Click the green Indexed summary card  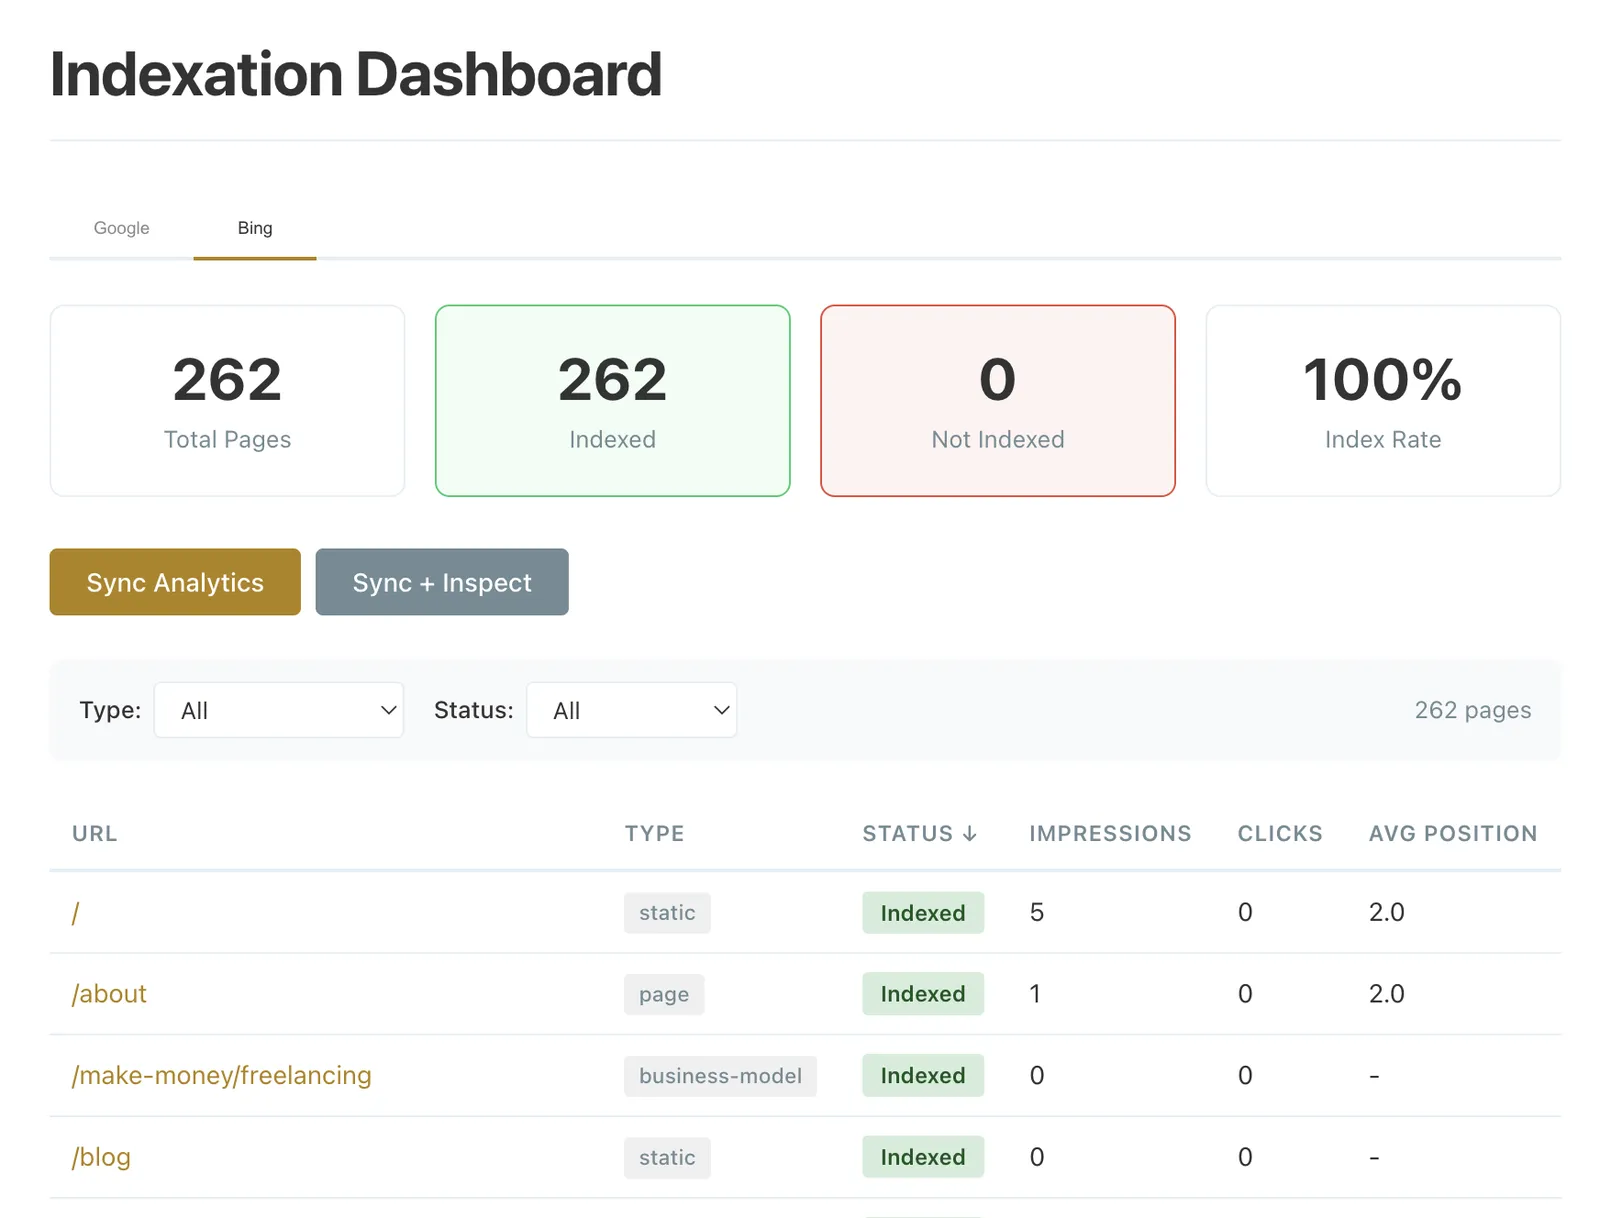click(612, 401)
